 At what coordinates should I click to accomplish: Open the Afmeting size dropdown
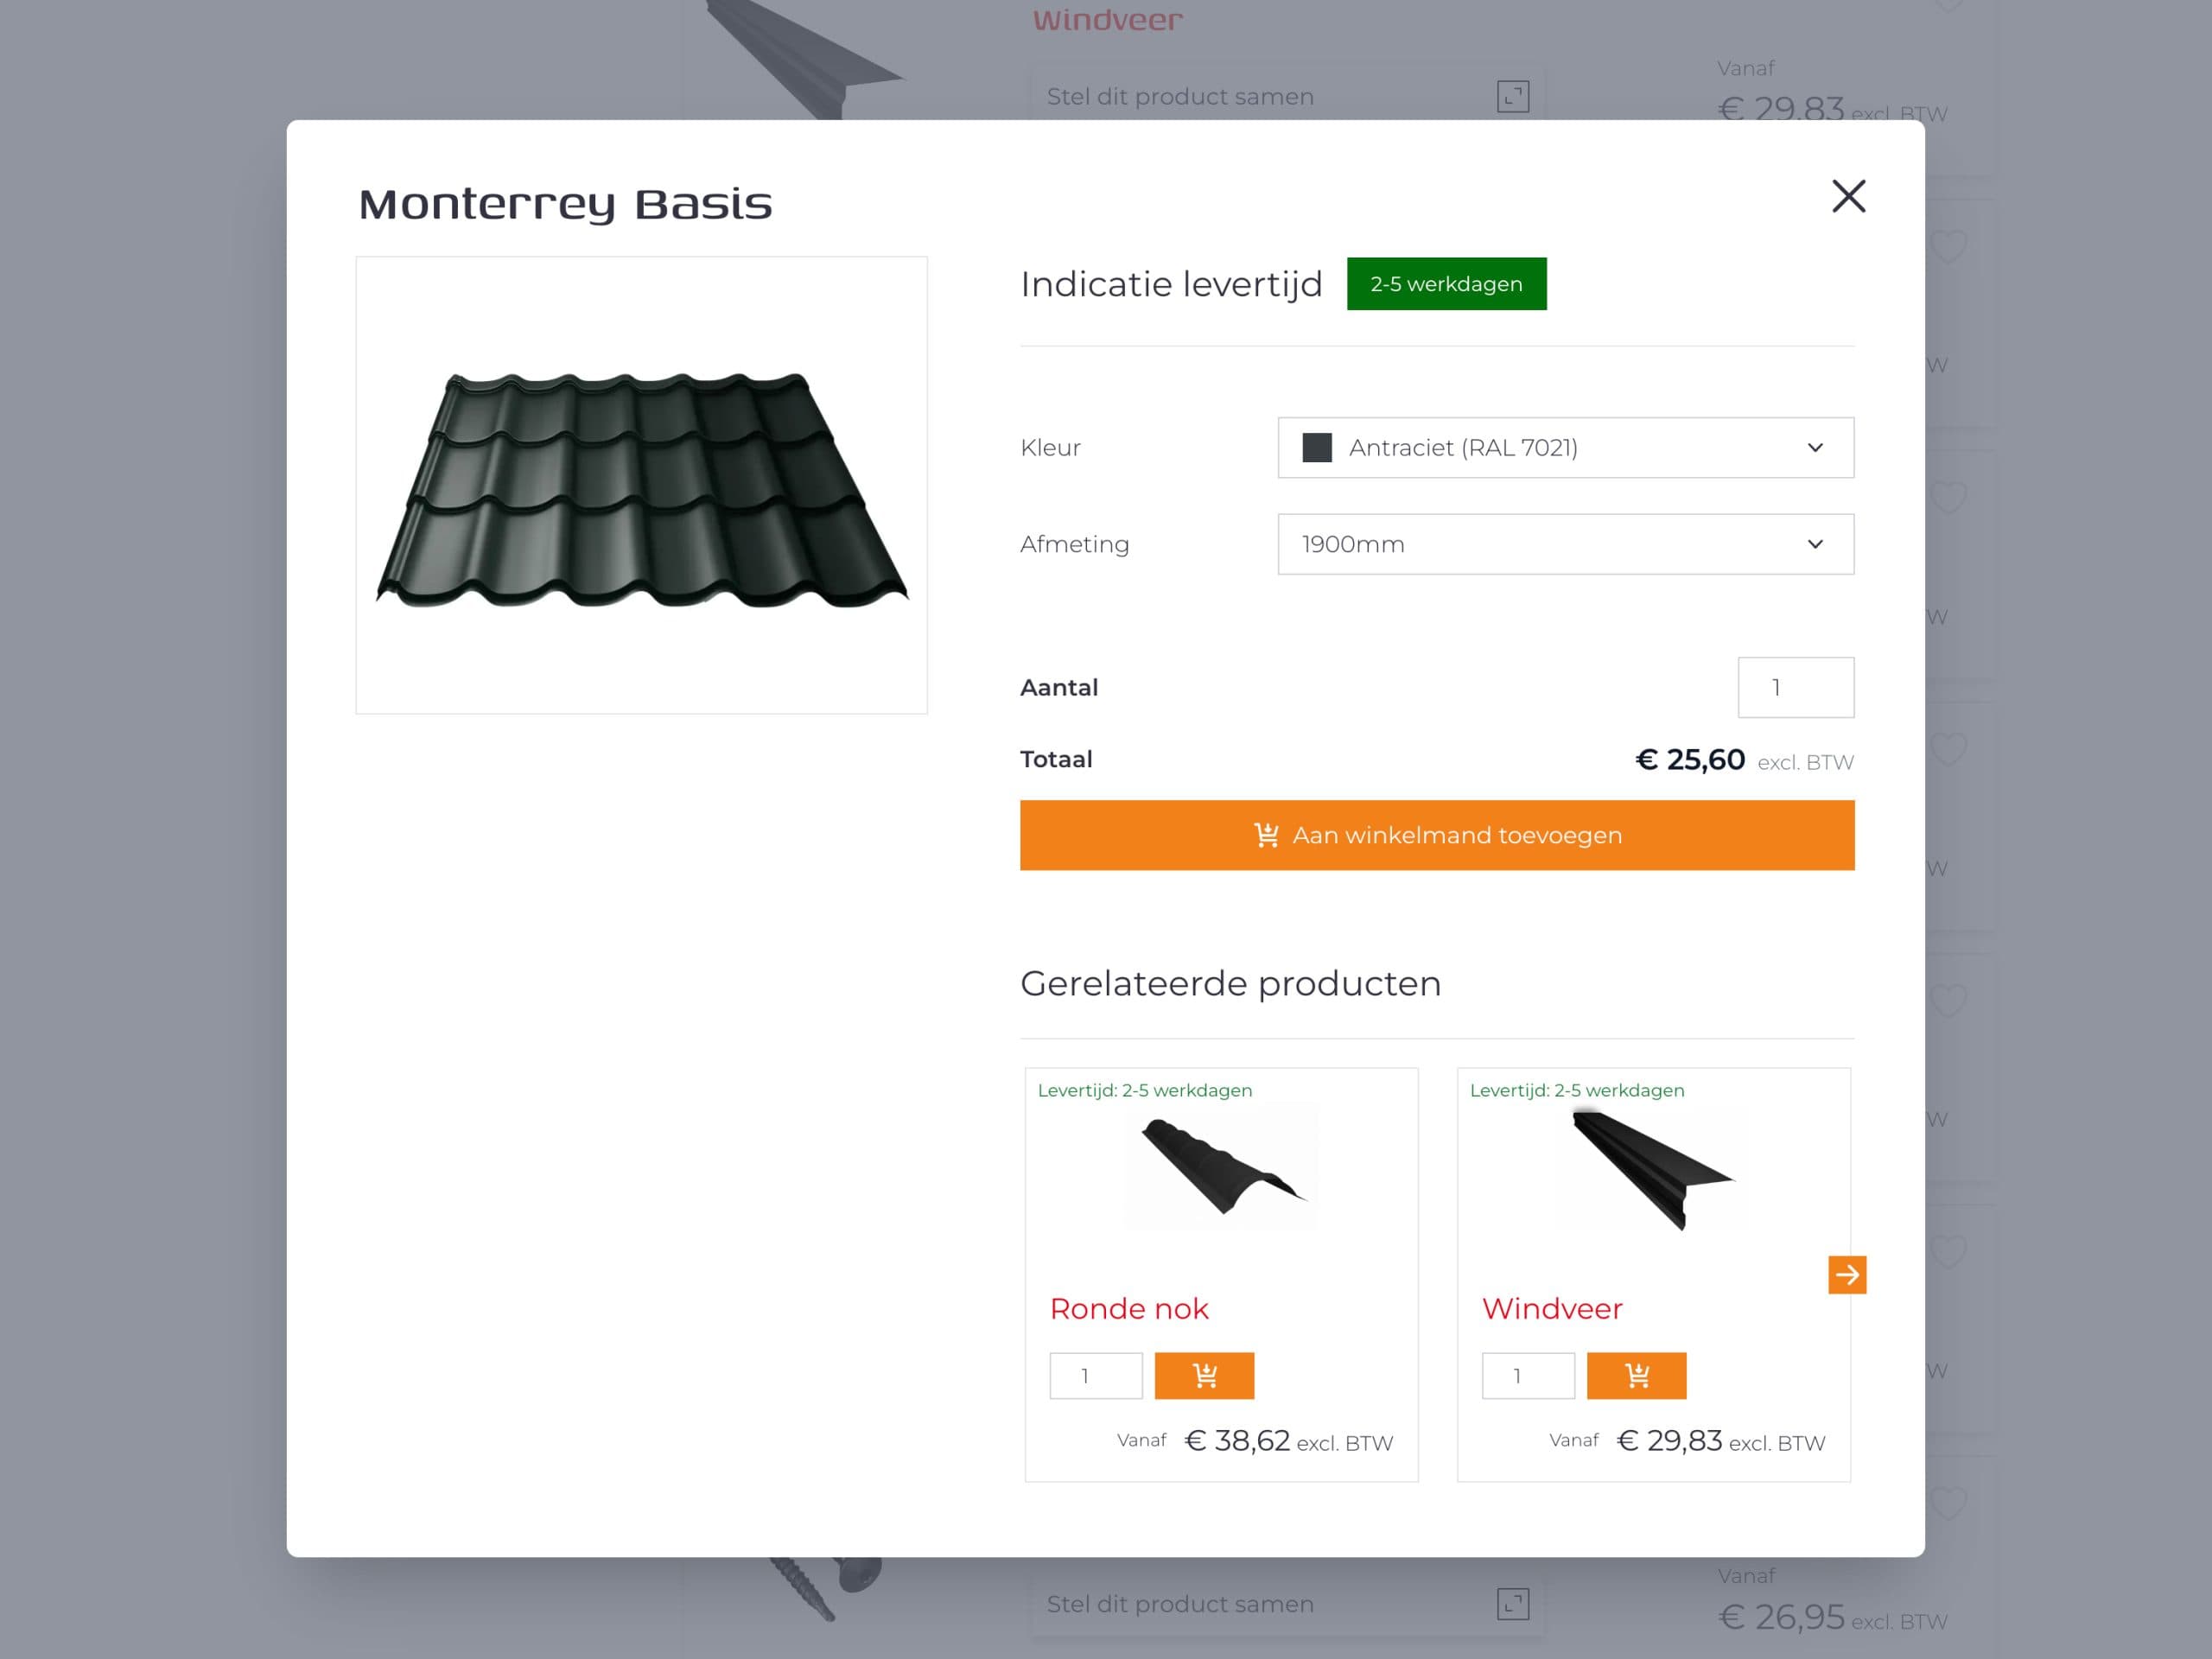click(x=1565, y=544)
